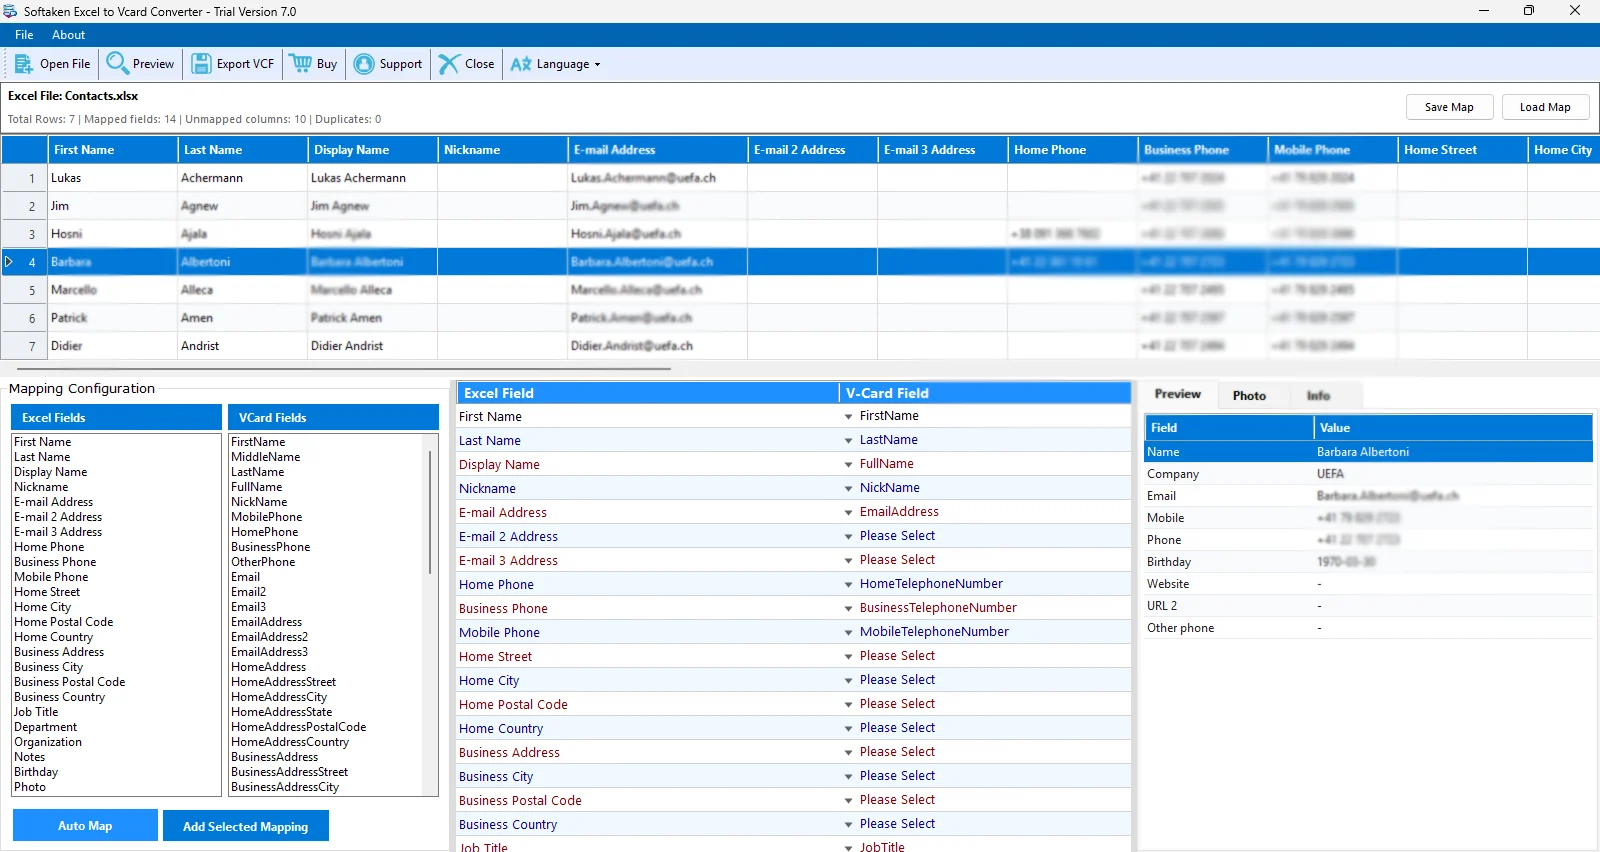Viewport: 1600px width, 852px height.
Task: Click Please Select for Home Postal Code row
Action: (897, 704)
